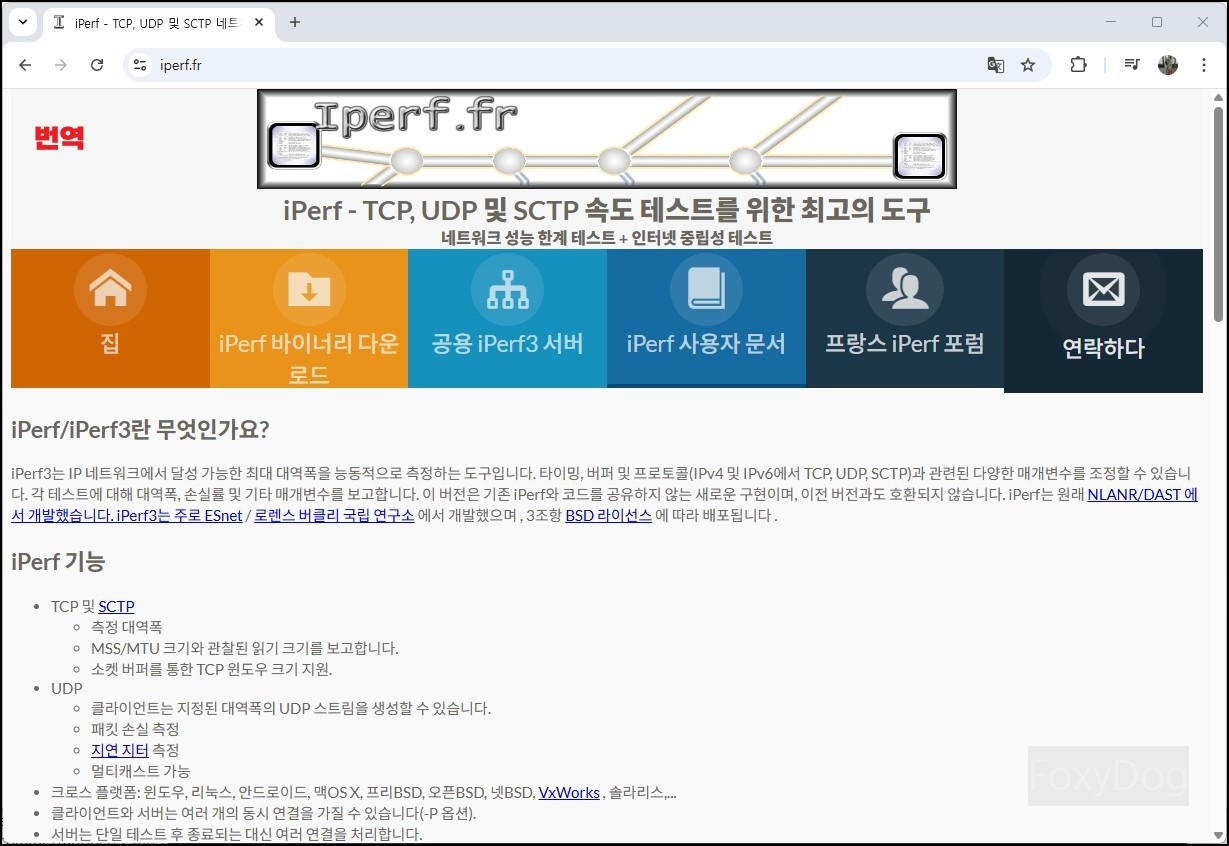Screen dimensions: 1229x846
Task: Open a new browser tab
Action: pyautogui.click(x=294, y=22)
